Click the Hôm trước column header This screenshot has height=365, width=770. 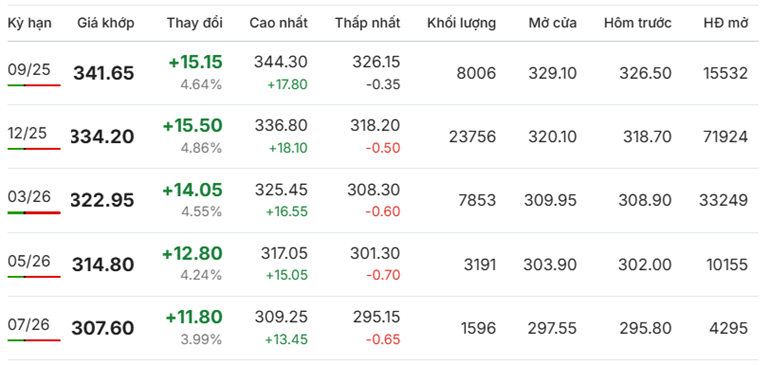638,23
